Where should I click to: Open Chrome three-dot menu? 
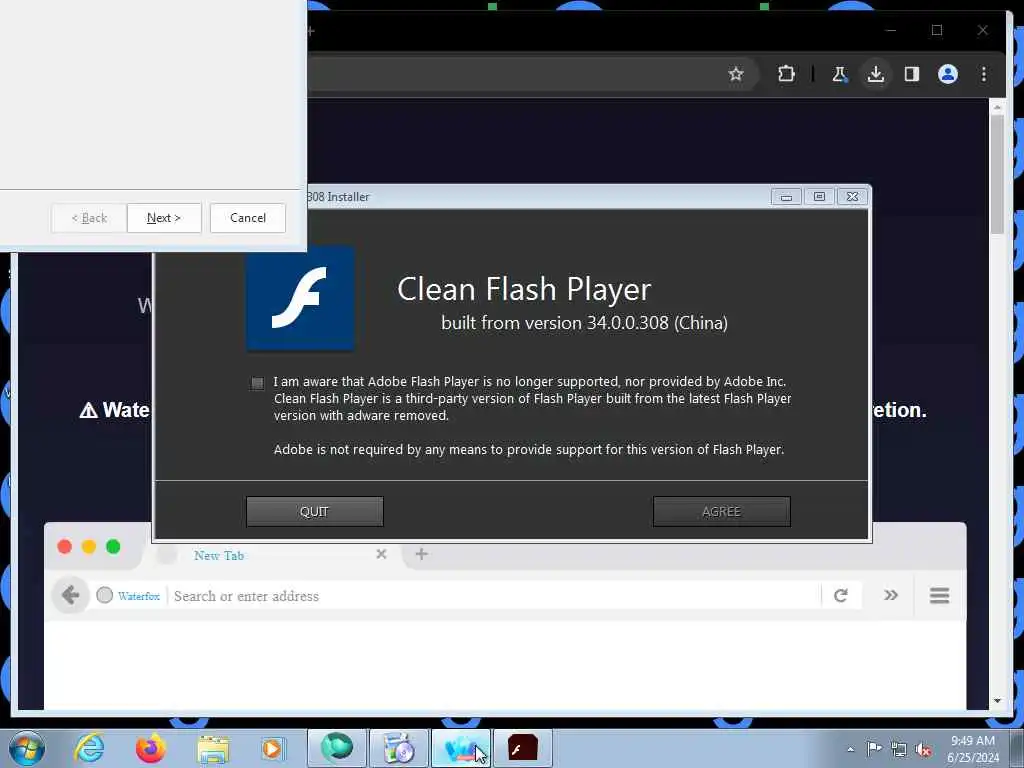click(984, 74)
